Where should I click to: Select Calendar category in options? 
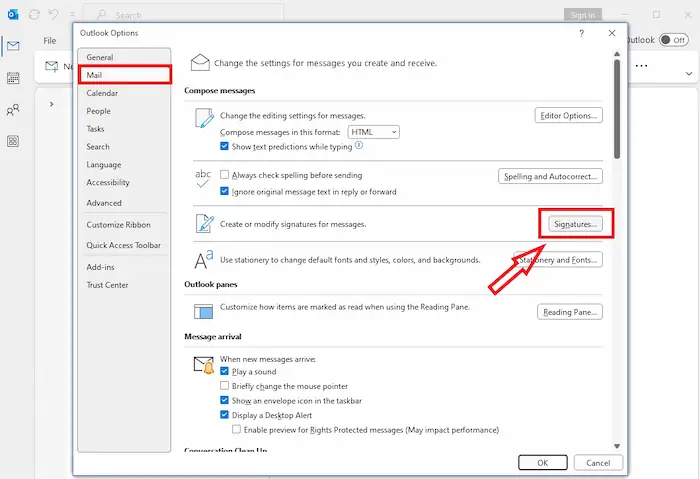pyautogui.click(x=124, y=93)
